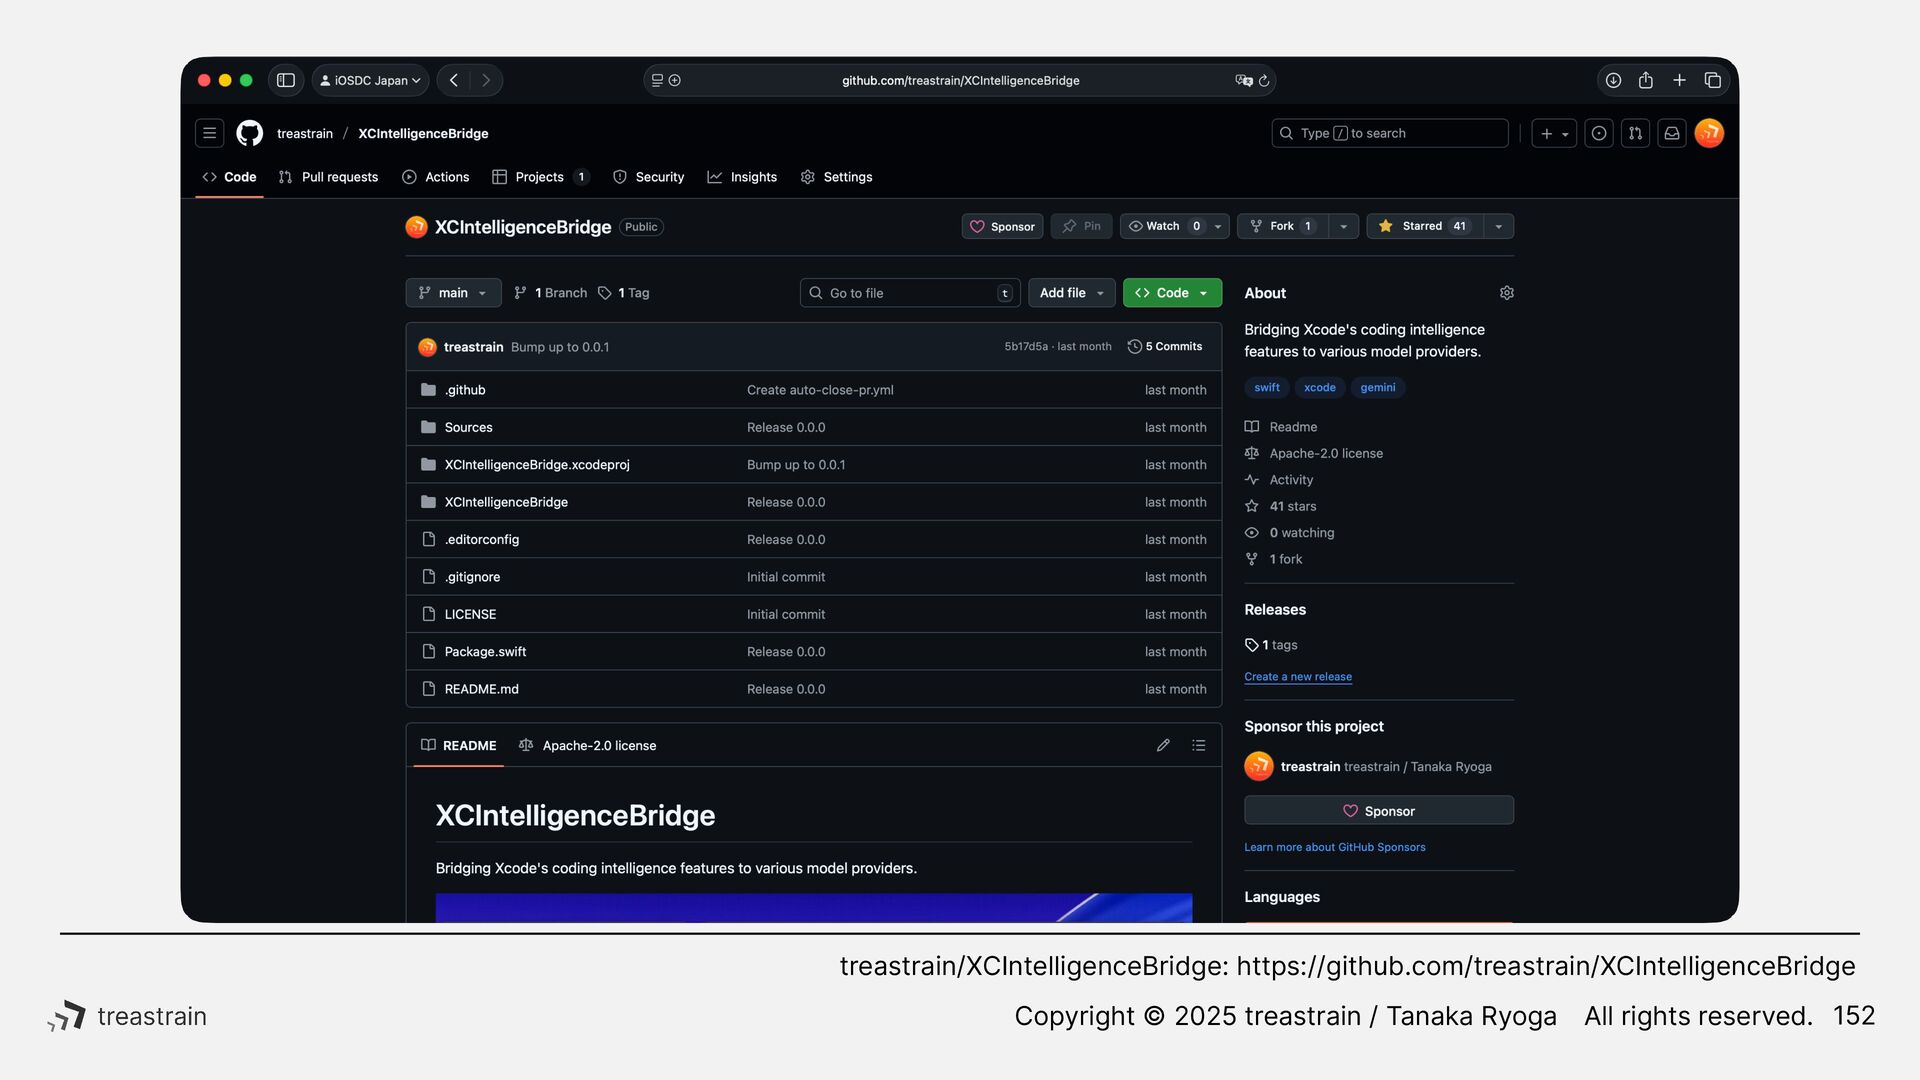Open the green Code dropdown
1920x1080 pixels.
(x=1172, y=293)
